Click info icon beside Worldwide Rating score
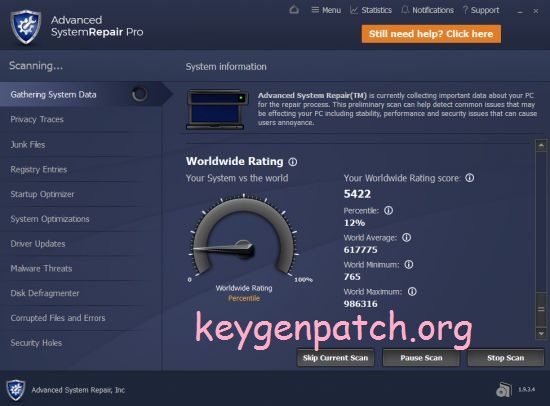Viewport: 550px width, 406px height. click(x=469, y=178)
